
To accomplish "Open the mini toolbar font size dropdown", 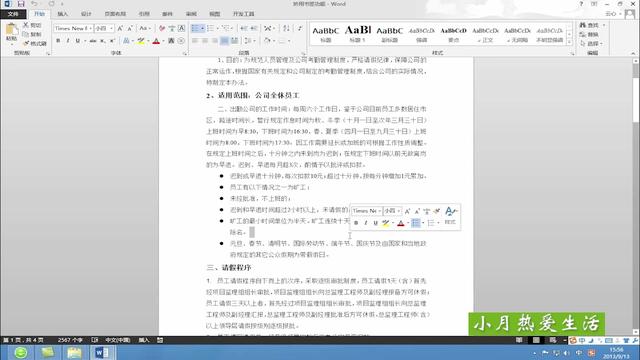I will 398,211.
